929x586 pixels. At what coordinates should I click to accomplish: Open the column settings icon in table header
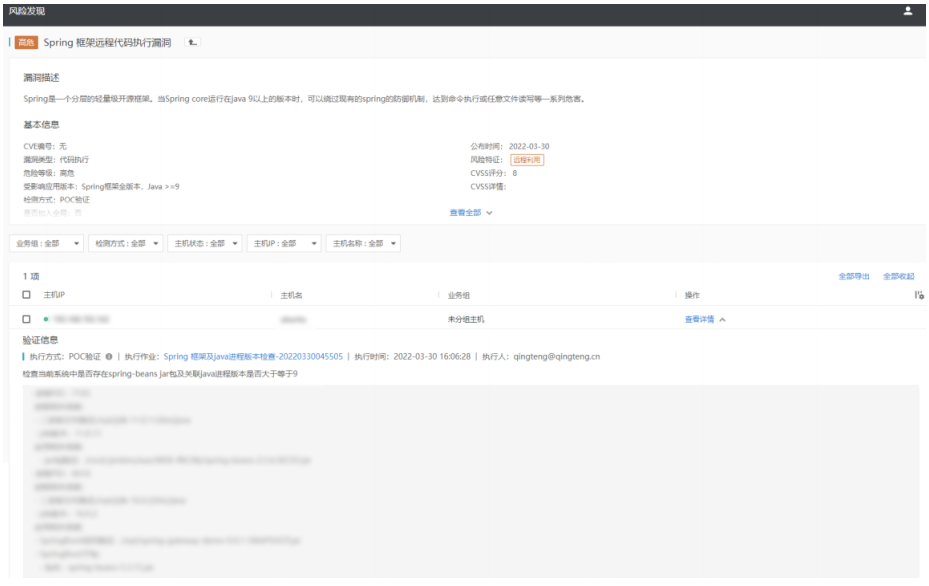click(x=918, y=295)
